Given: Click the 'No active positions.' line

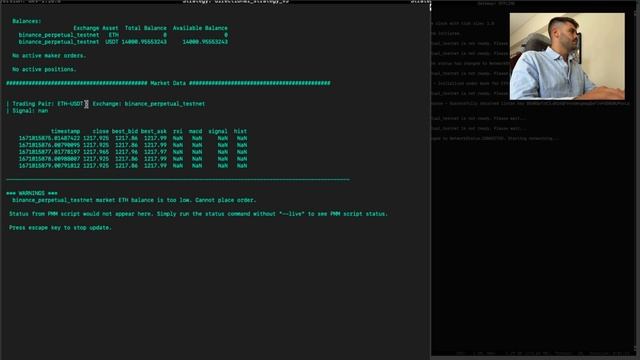Looking at the screenshot, I should [x=44, y=69].
